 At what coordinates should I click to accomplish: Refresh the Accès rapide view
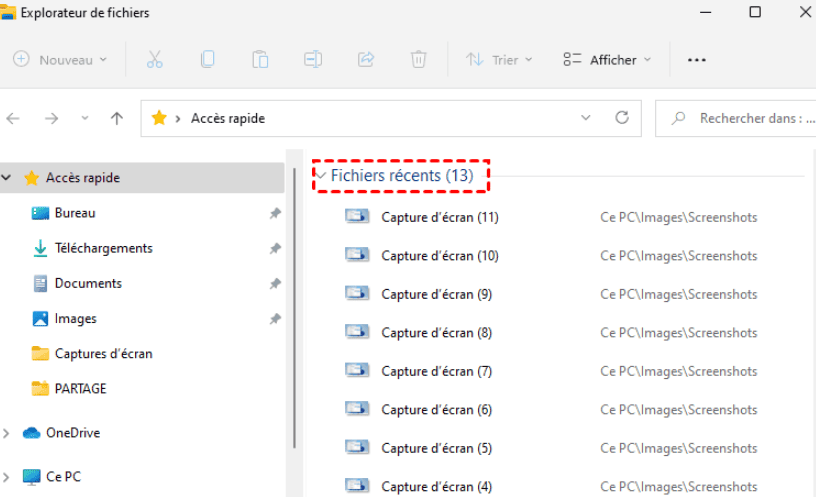622,118
